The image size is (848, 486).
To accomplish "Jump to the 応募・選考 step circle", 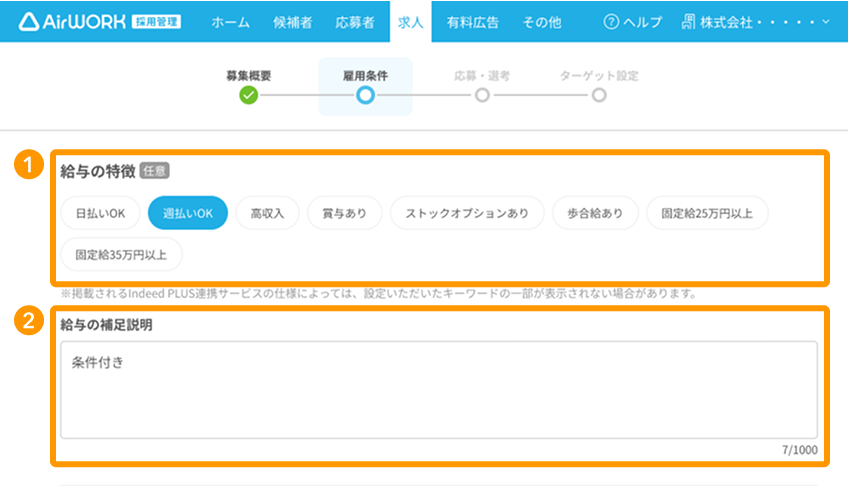I will (482, 95).
